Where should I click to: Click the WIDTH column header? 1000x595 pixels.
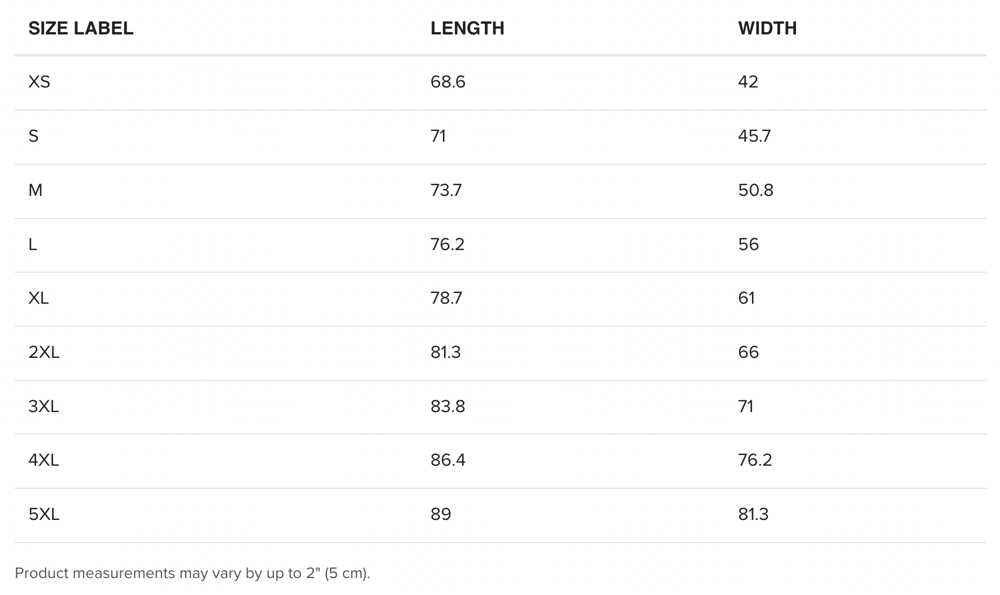(x=767, y=29)
